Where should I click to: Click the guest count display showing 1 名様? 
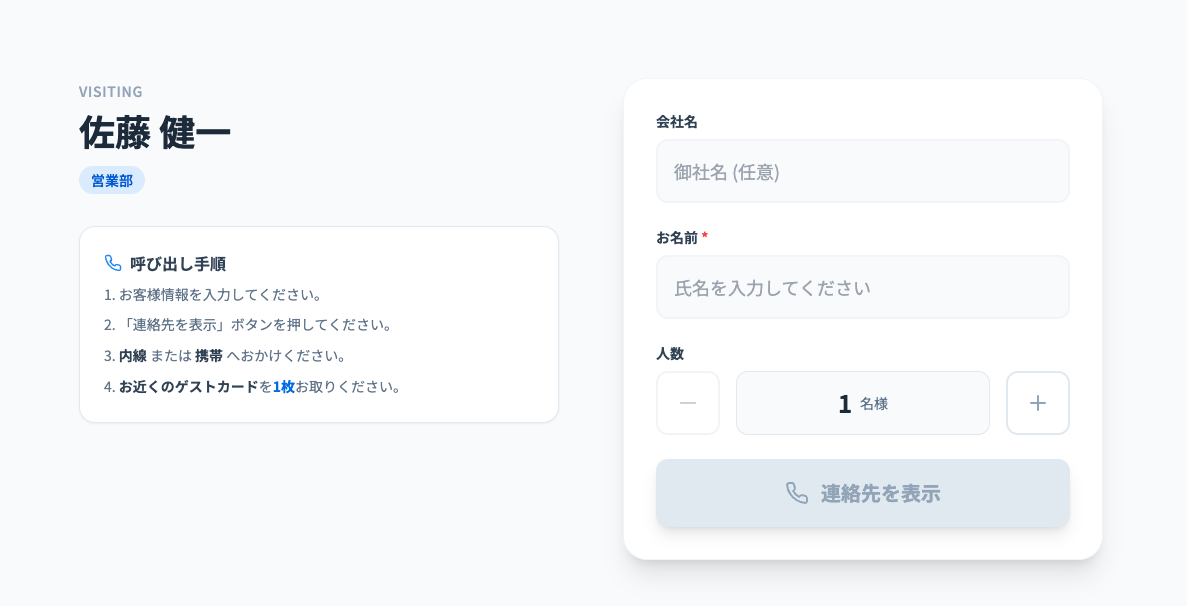tap(862, 403)
